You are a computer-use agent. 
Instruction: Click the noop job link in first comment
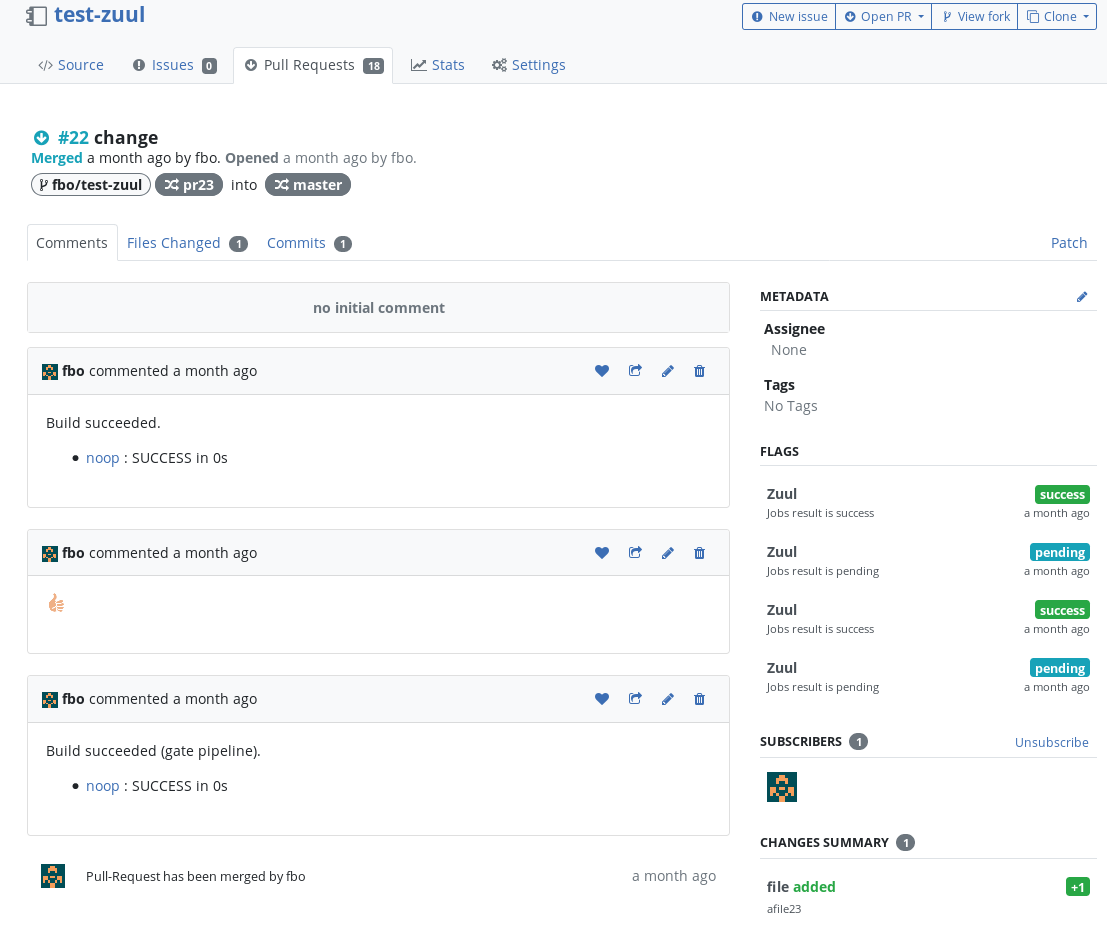(103, 458)
